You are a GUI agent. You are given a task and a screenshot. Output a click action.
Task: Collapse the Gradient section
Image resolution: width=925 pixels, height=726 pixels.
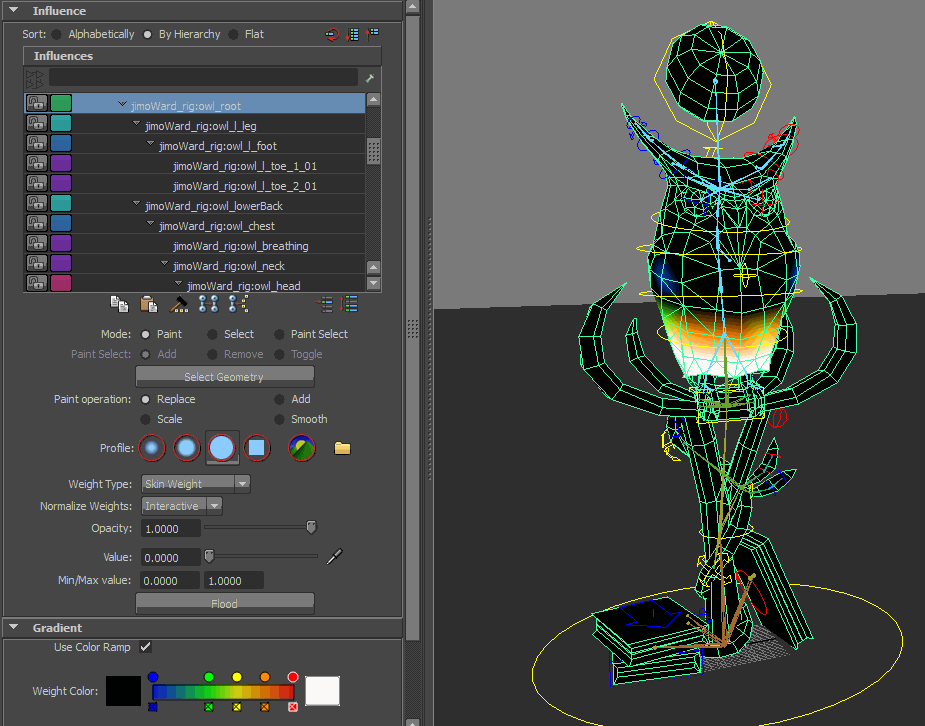(x=14, y=628)
